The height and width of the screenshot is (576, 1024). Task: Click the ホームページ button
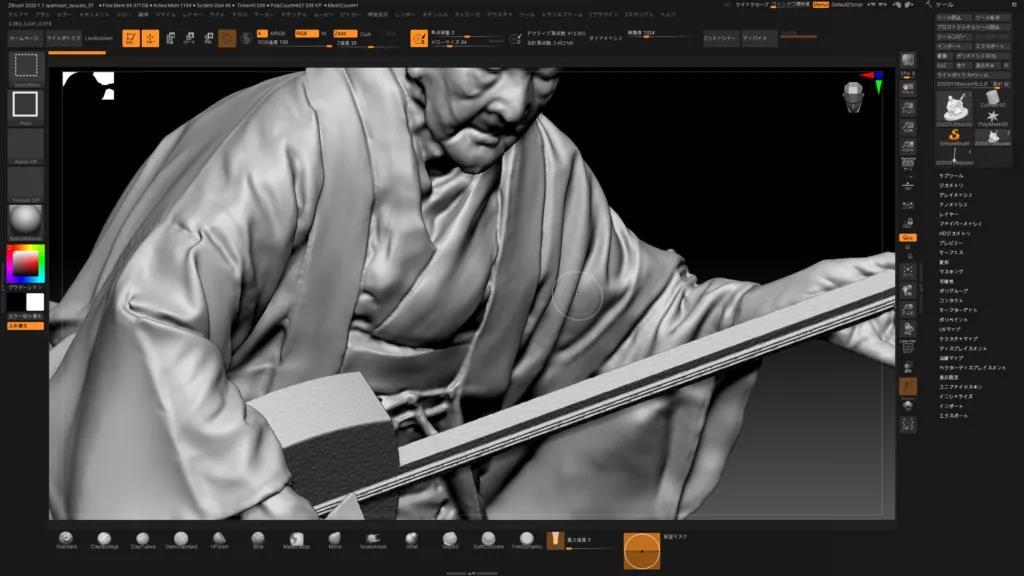coord(24,39)
